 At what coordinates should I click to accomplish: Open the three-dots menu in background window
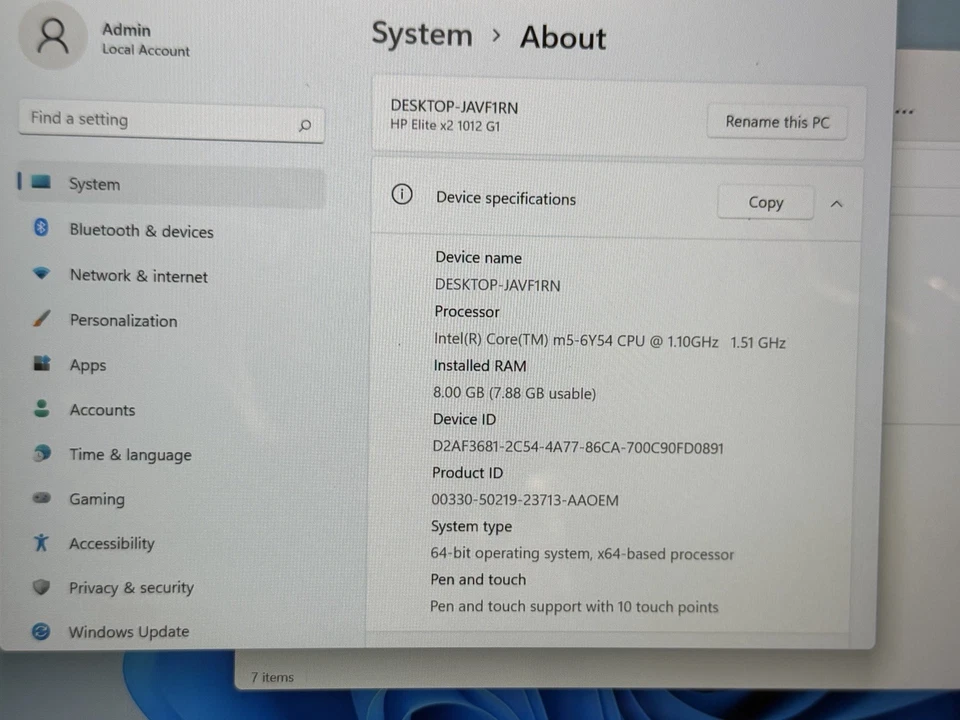tap(904, 112)
